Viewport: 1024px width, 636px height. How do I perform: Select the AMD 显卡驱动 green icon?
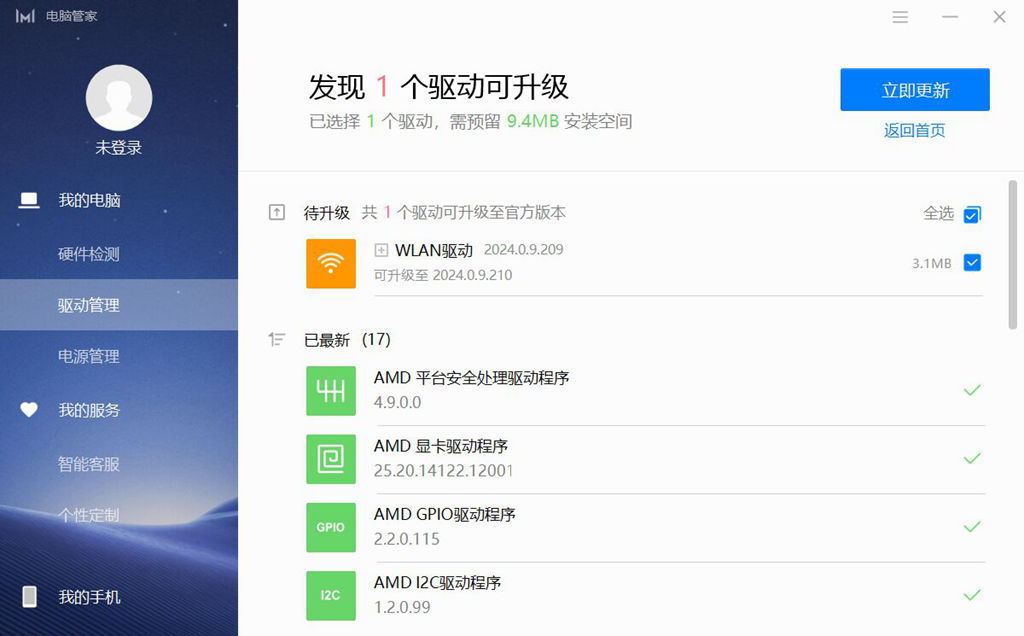coord(331,459)
